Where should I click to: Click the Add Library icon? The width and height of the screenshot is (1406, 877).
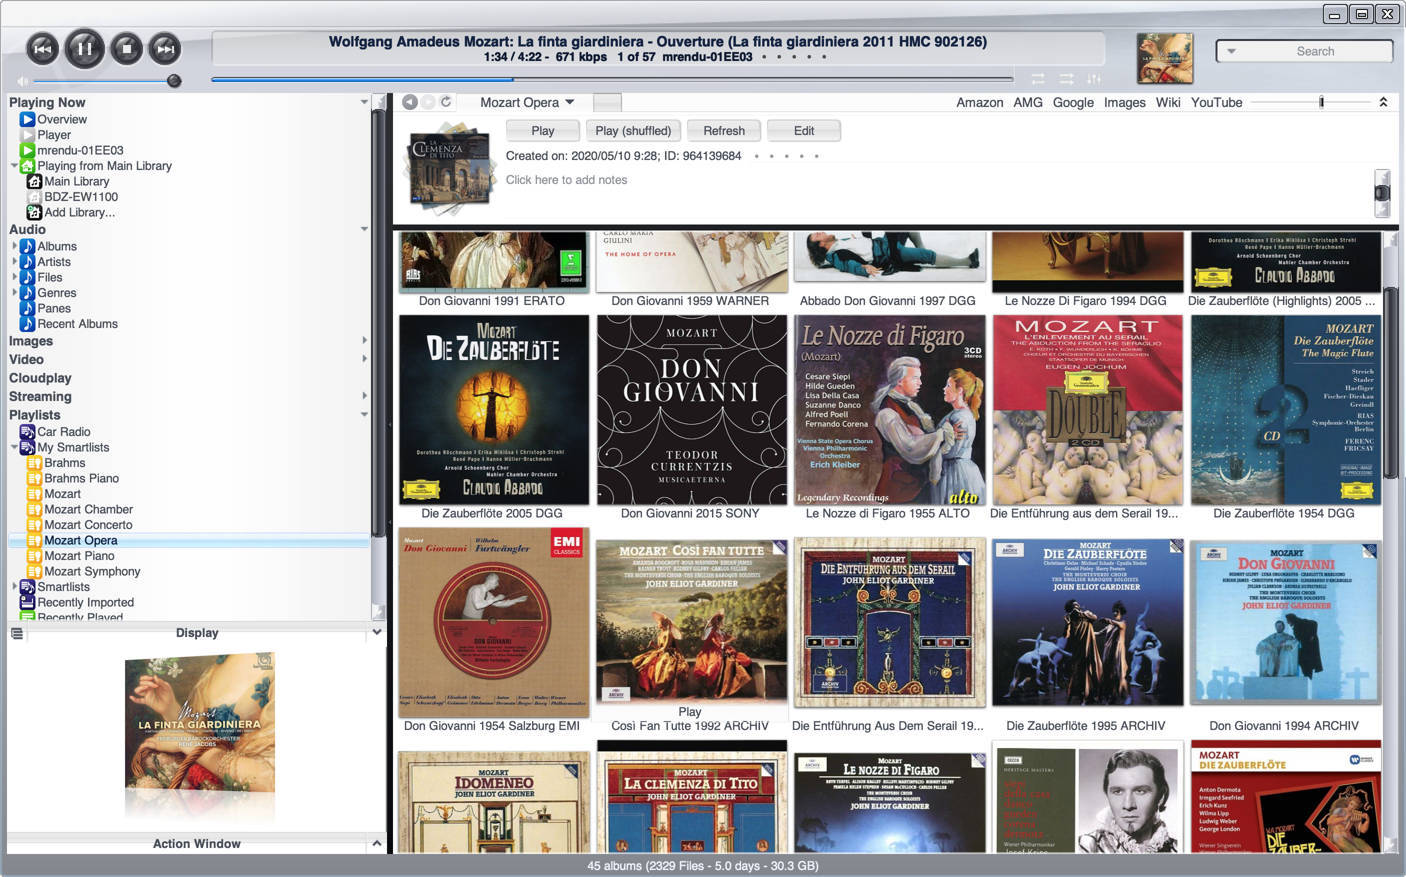point(34,212)
